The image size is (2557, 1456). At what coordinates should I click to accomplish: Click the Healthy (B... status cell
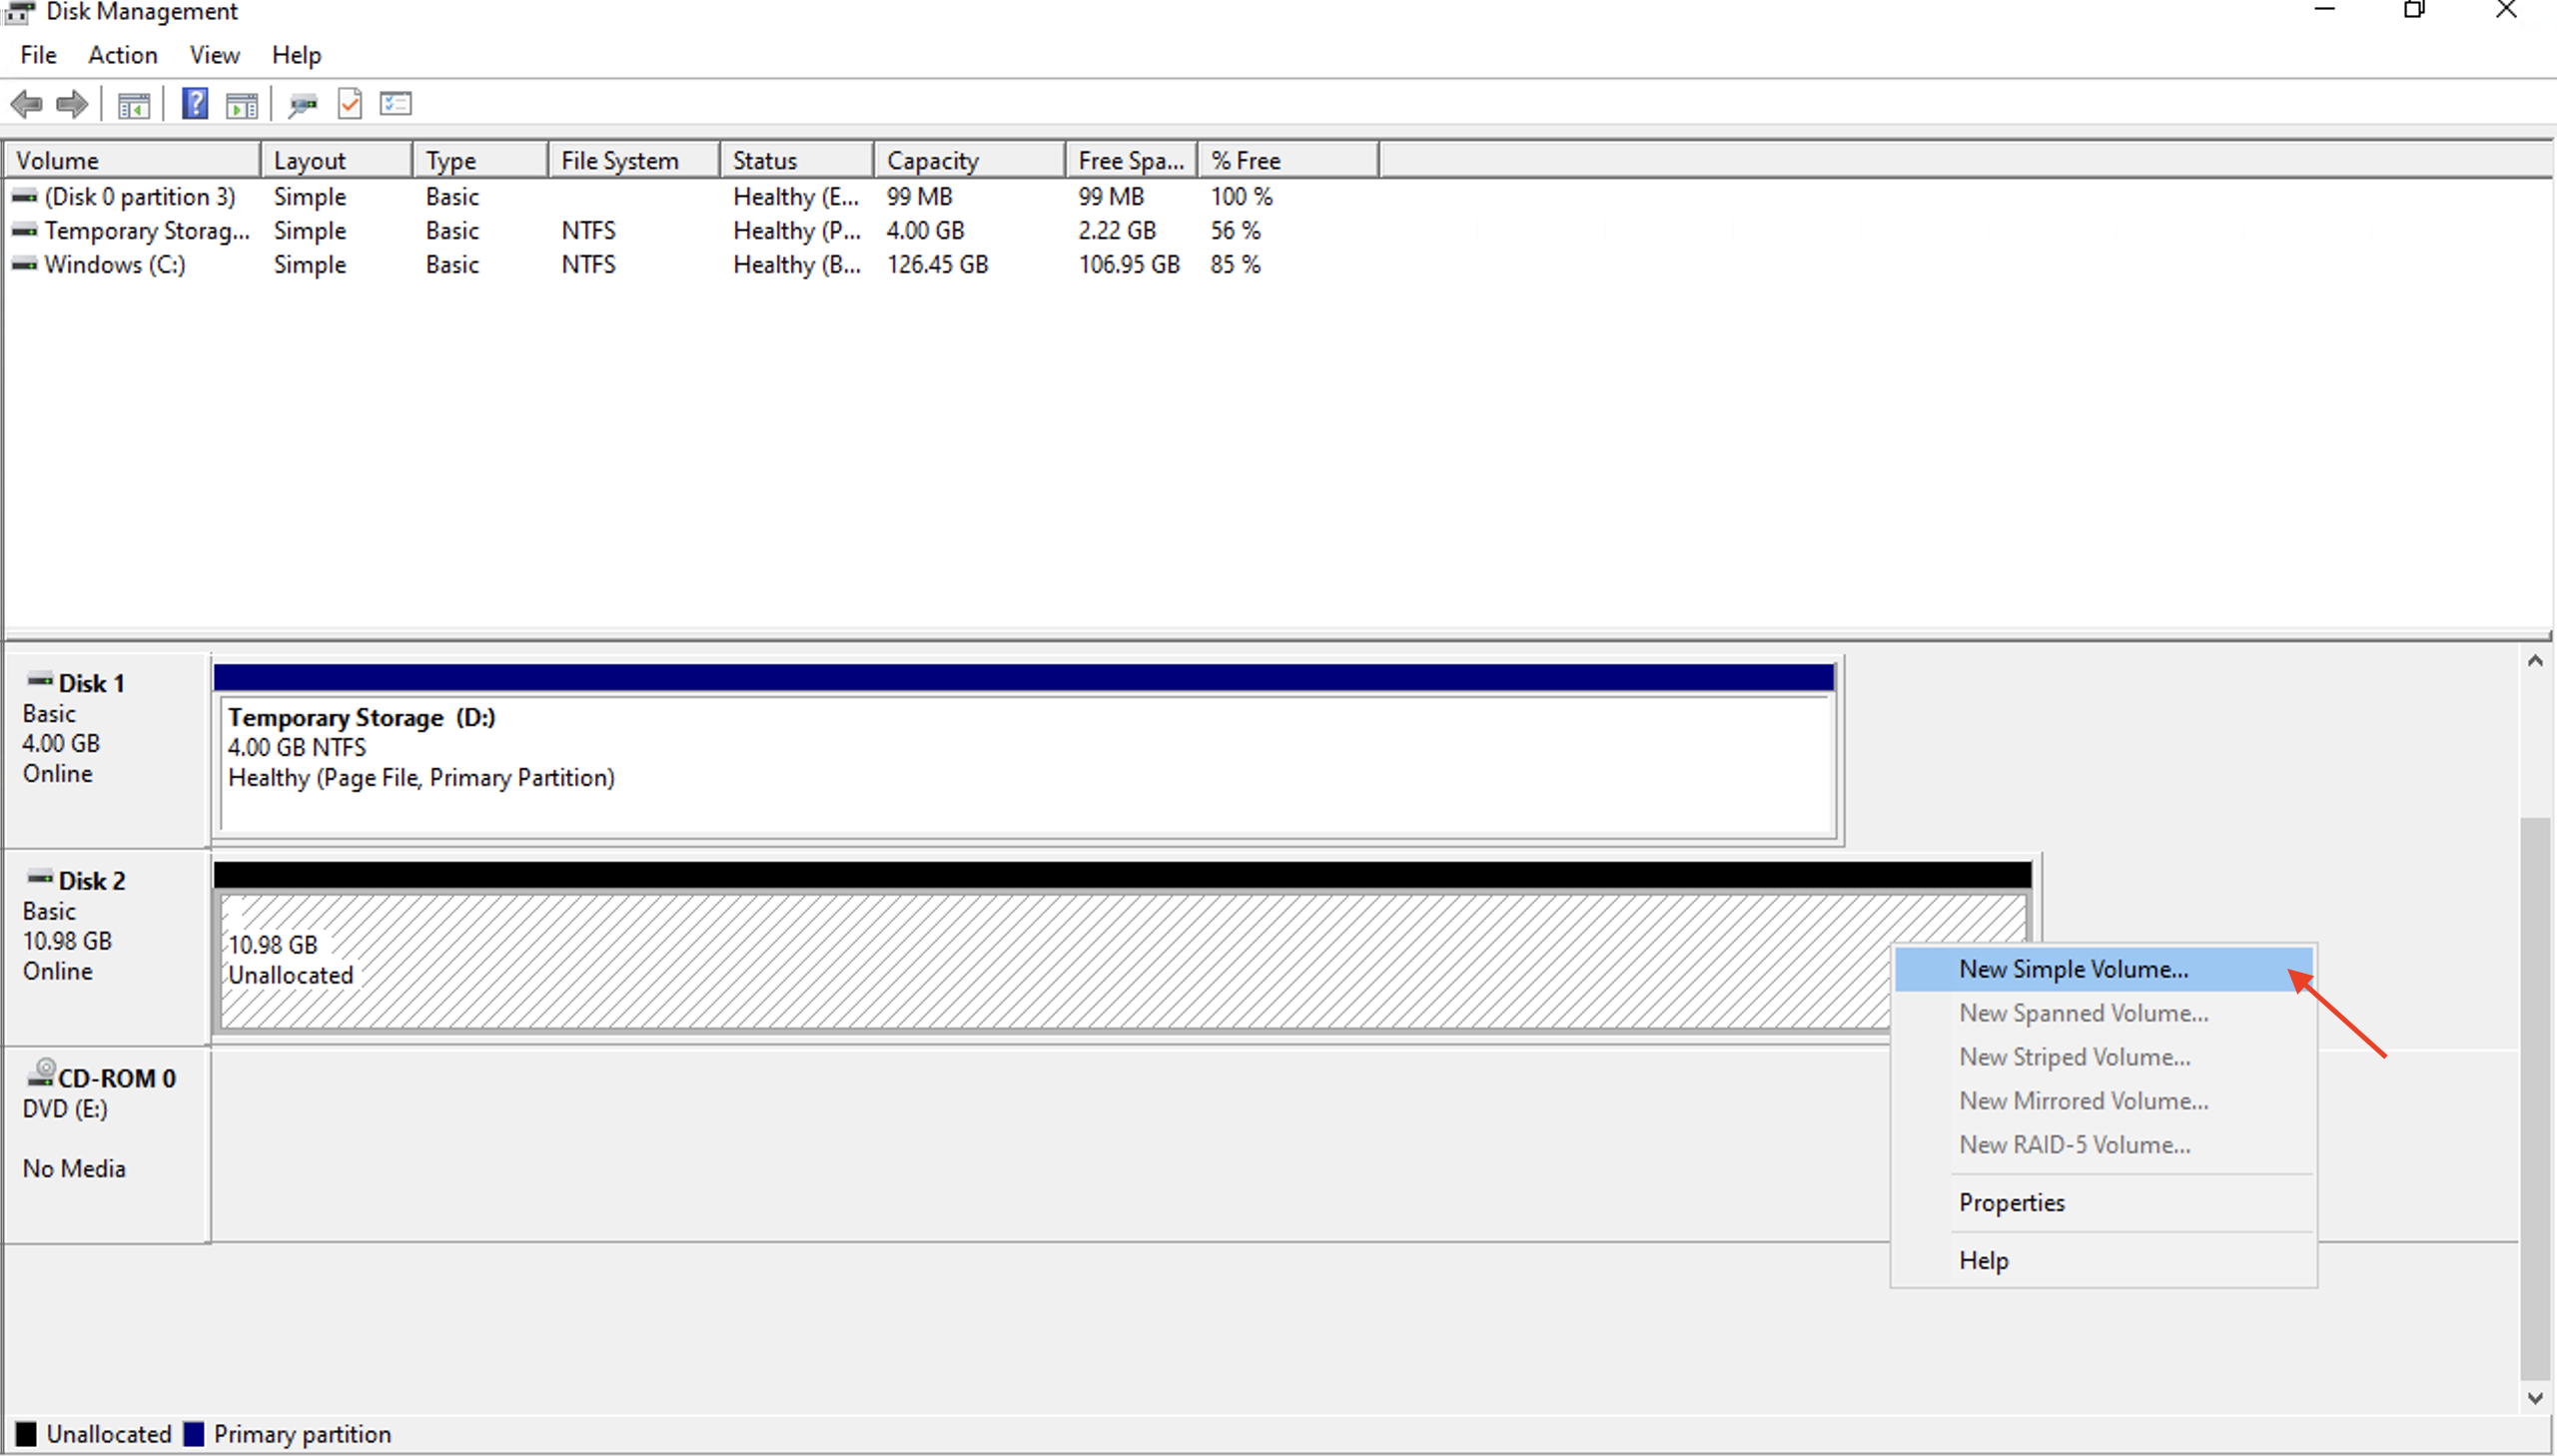point(797,265)
